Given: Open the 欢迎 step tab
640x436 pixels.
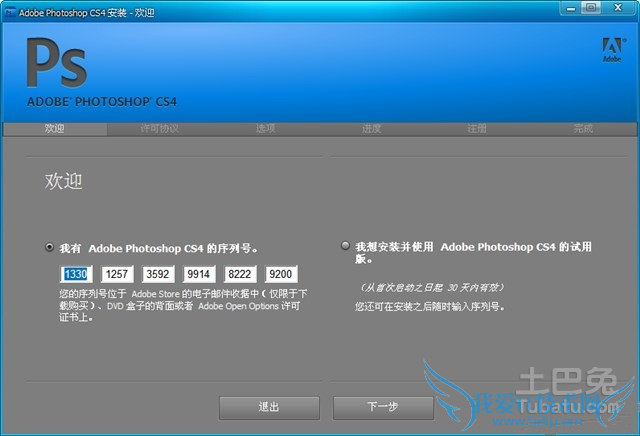Looking at the screenshot, I should (54, 129).
